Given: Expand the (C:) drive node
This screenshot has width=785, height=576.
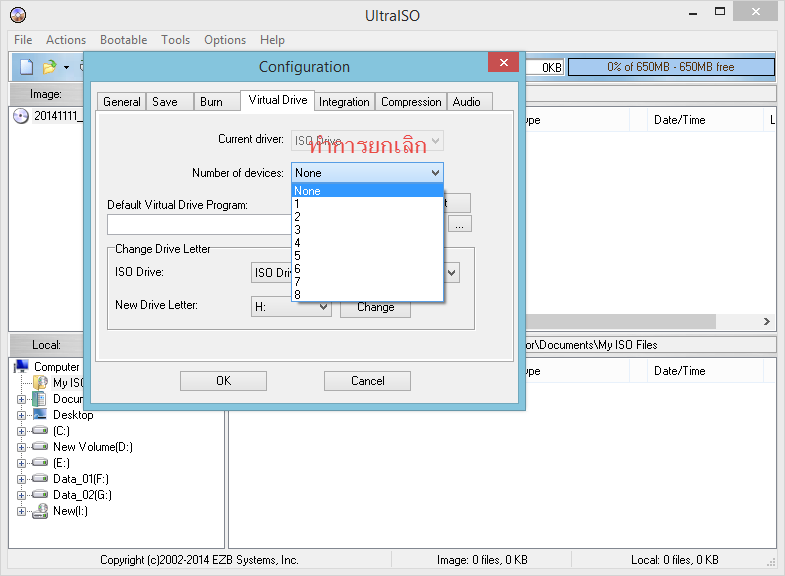Looking at the screenshot, I should click(21, 431).
